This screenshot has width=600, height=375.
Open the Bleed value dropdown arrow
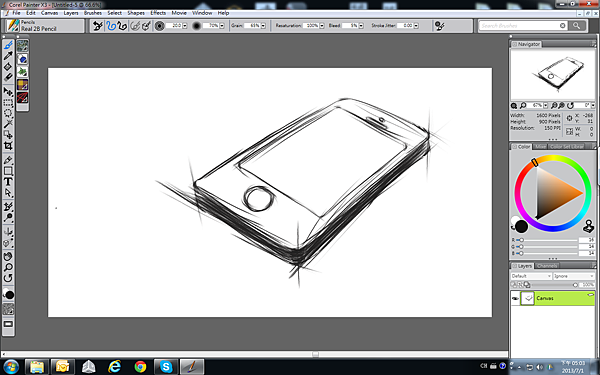(361, 26)
